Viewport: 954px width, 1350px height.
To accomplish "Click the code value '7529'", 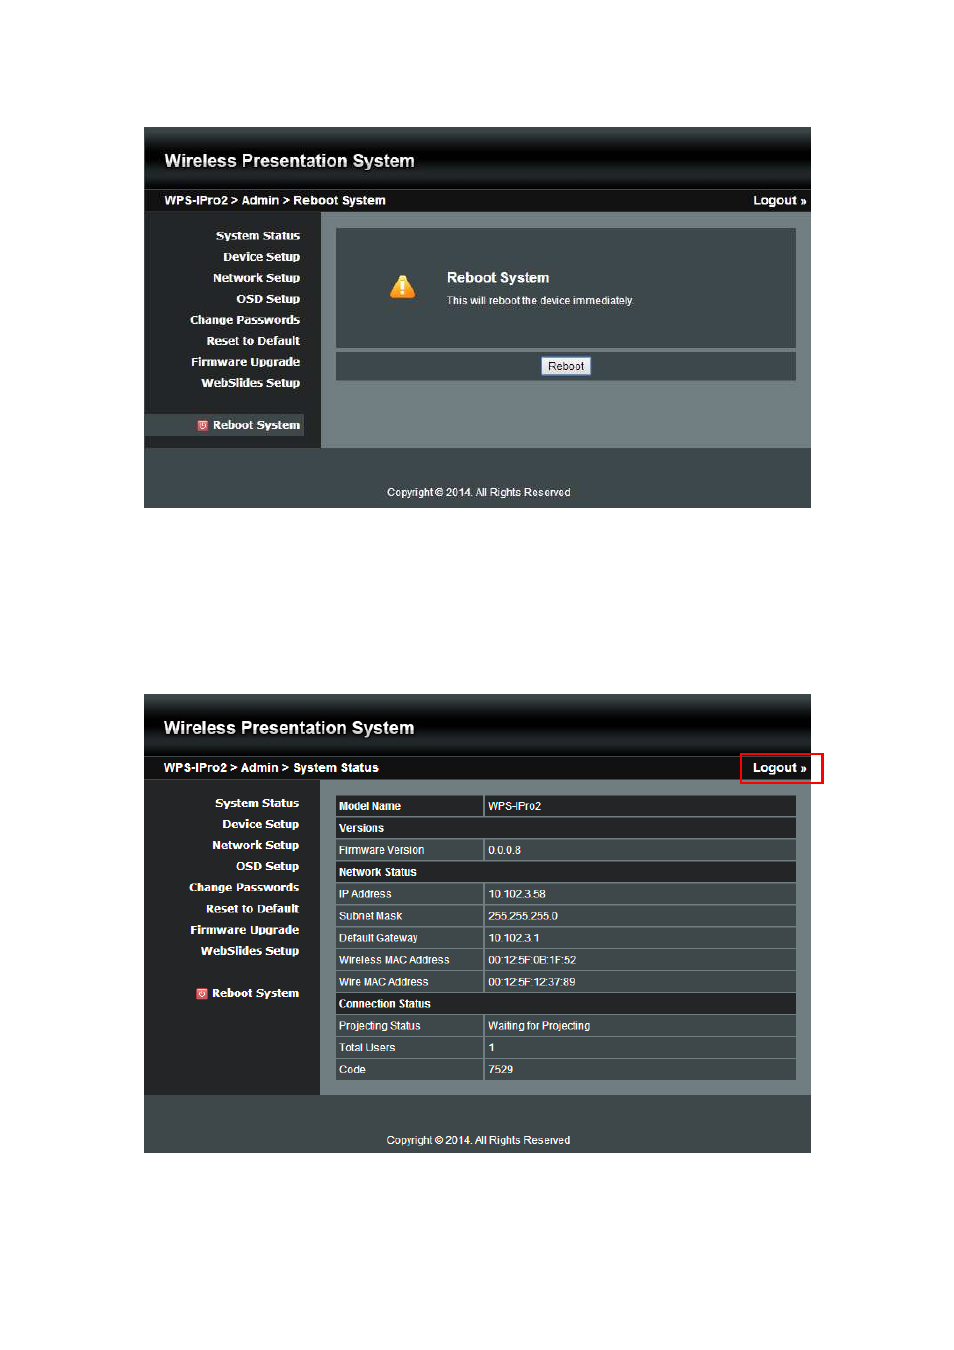I will [640, 1070].
